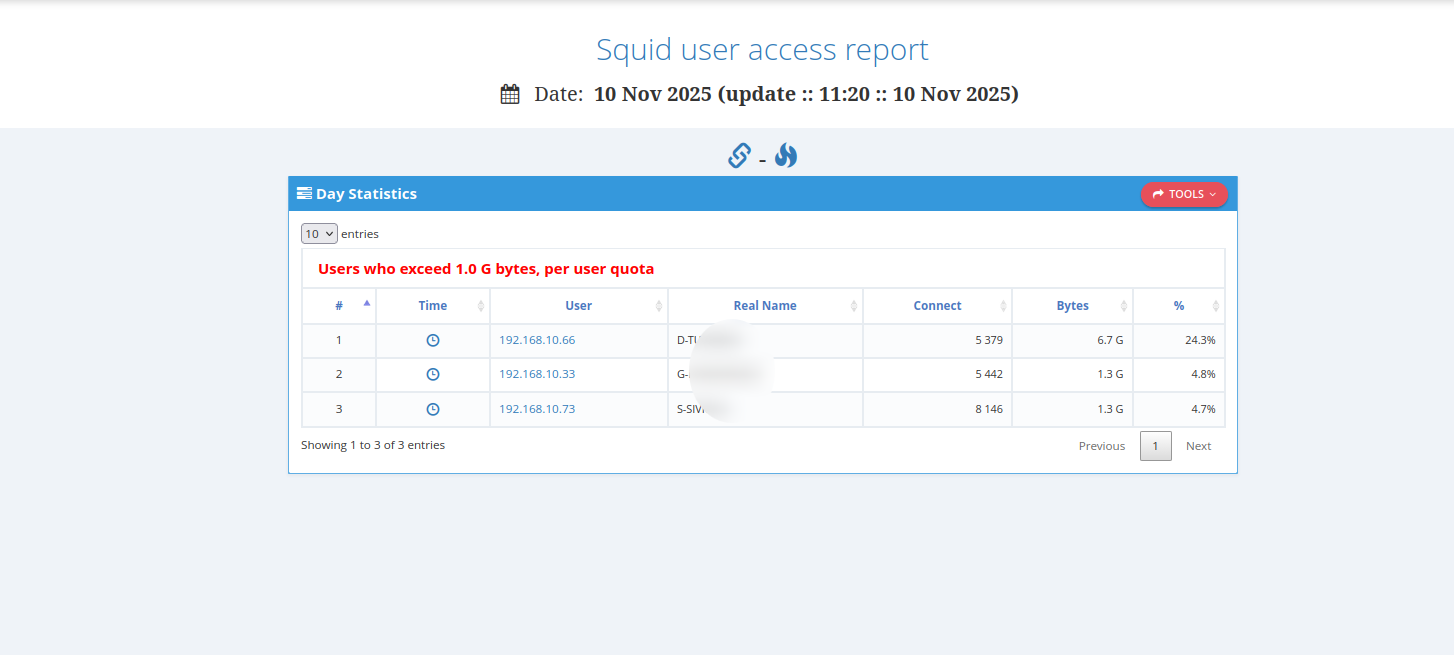Click row number 2 cell

click(x=339, y=374)
